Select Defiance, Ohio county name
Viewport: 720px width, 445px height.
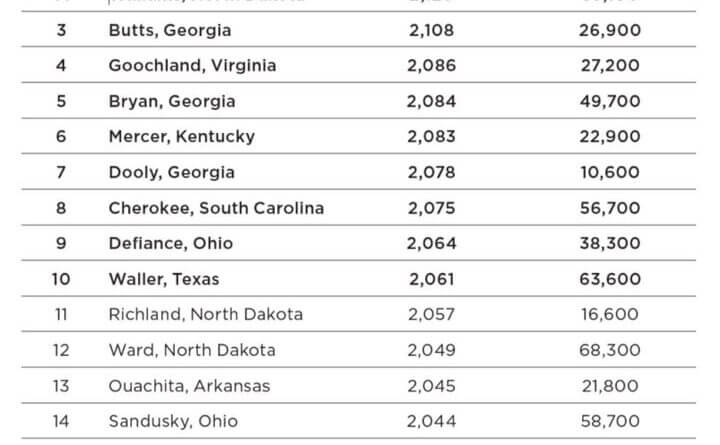tap(171, 243)
